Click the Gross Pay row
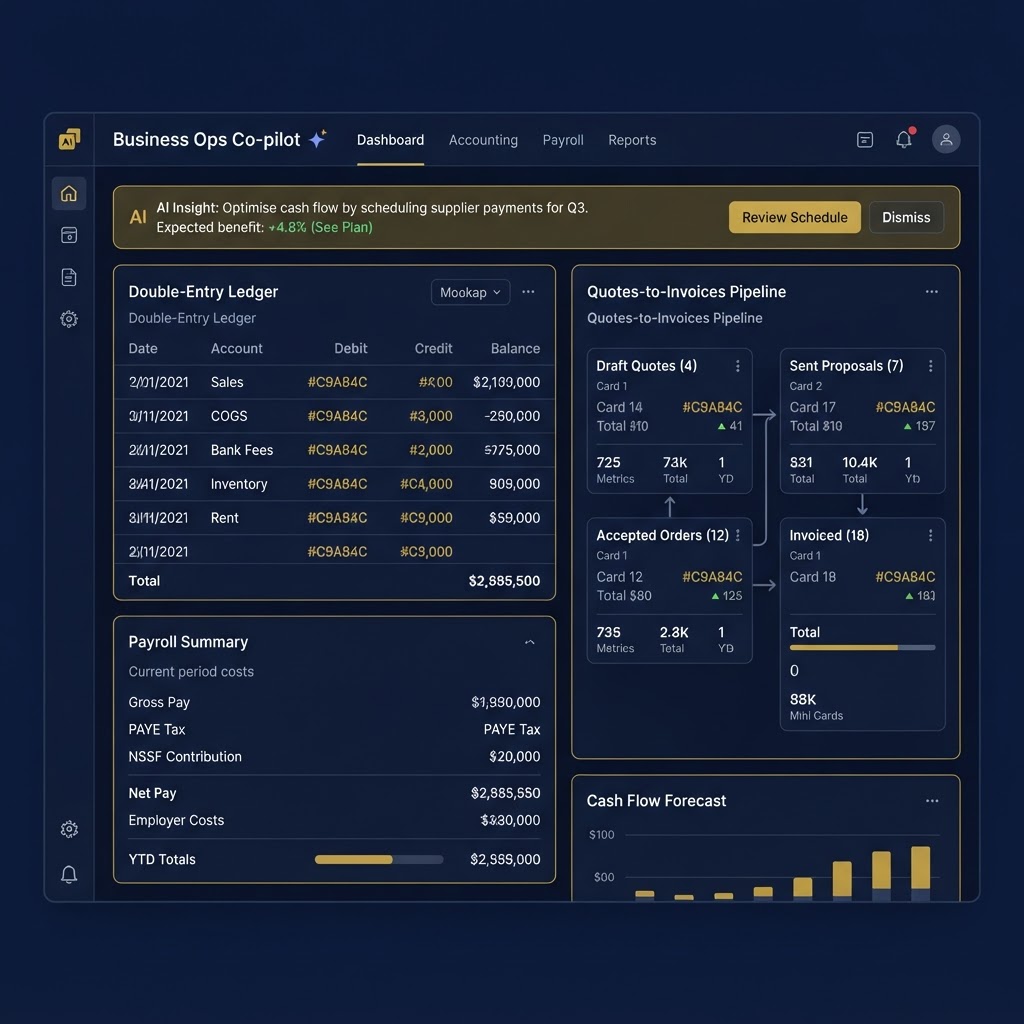 [x=334, y=703]
